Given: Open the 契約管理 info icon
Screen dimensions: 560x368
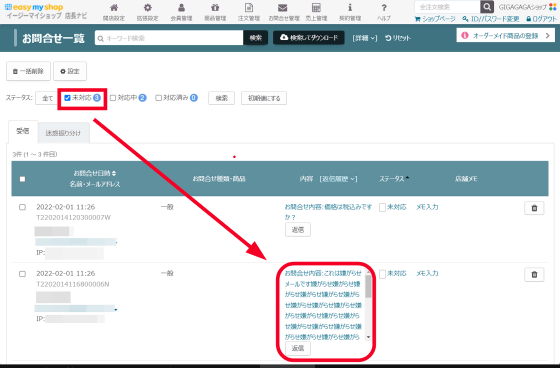Looking at the screenshot, I should coord(350,8).
